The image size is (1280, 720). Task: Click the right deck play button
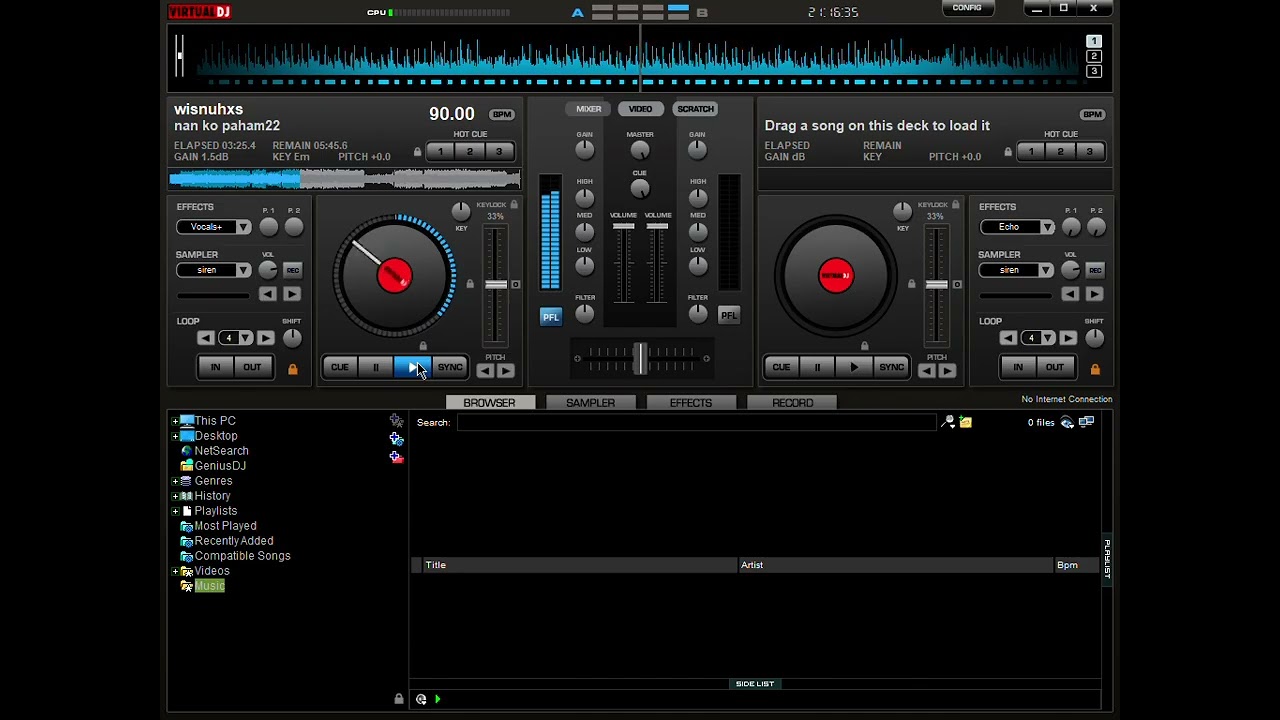click(854, 367)
